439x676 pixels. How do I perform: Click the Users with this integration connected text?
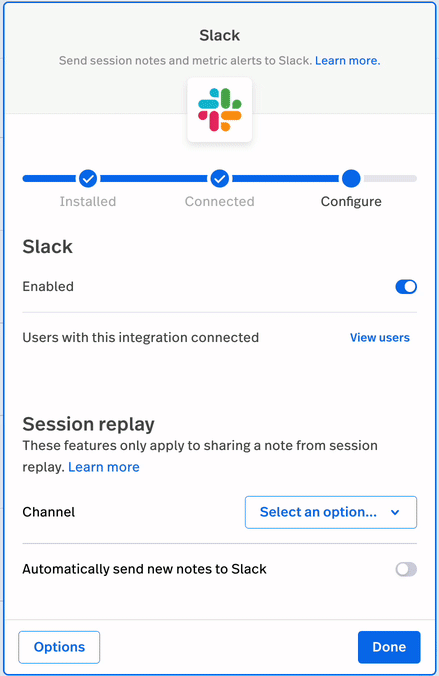[141, 338]
